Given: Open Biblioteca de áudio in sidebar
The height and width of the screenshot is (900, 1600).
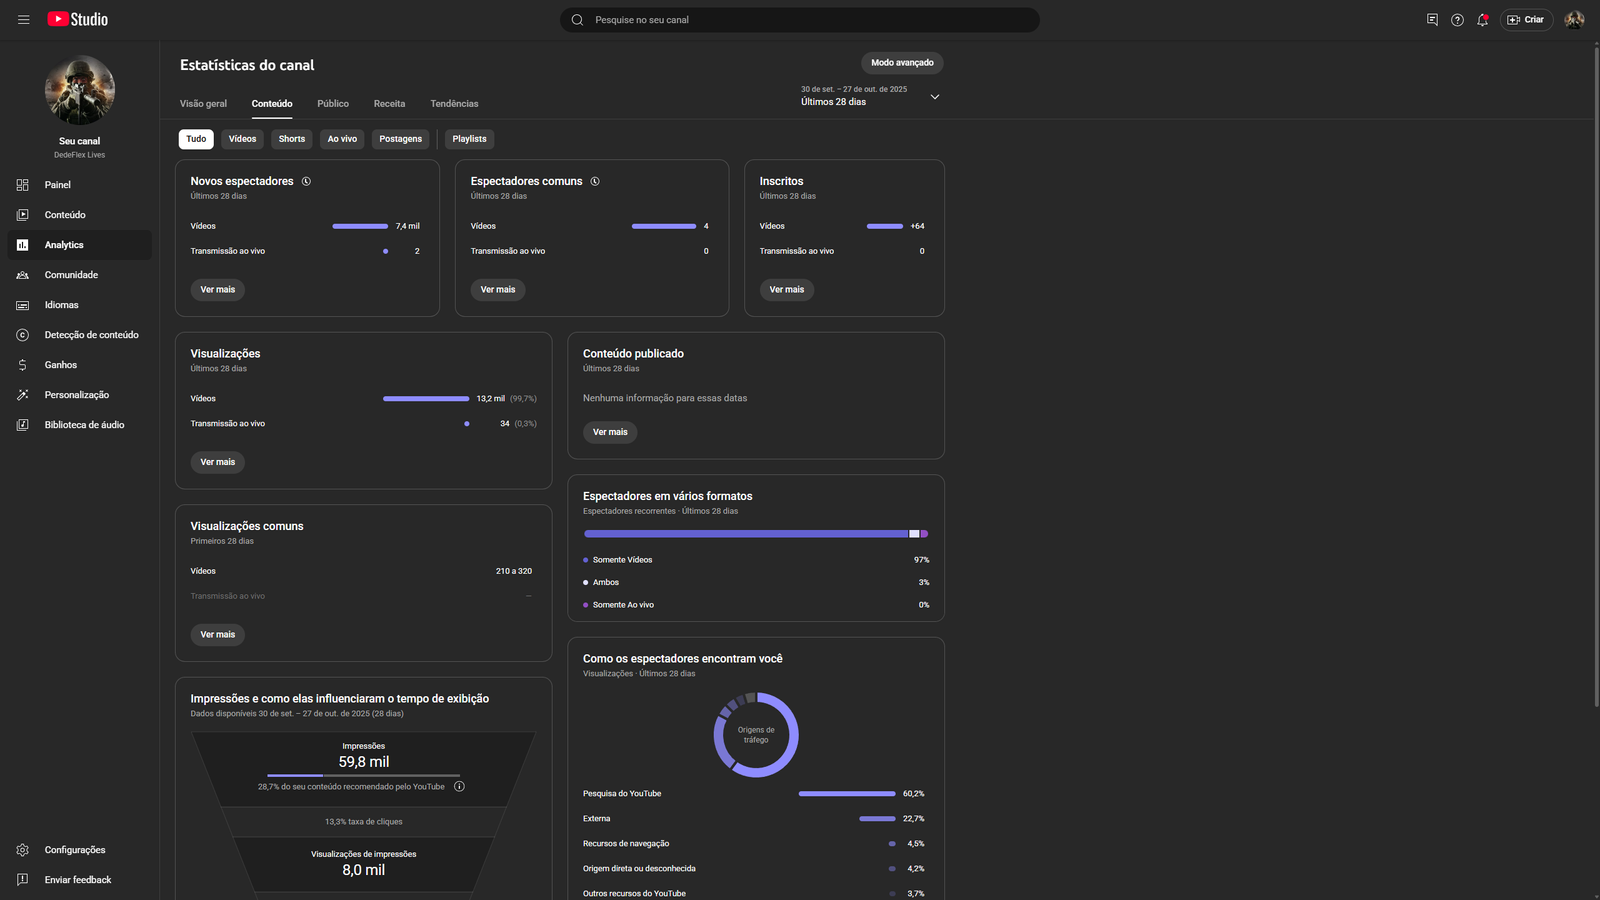Looking at the screenshot, I should point(84,425).
